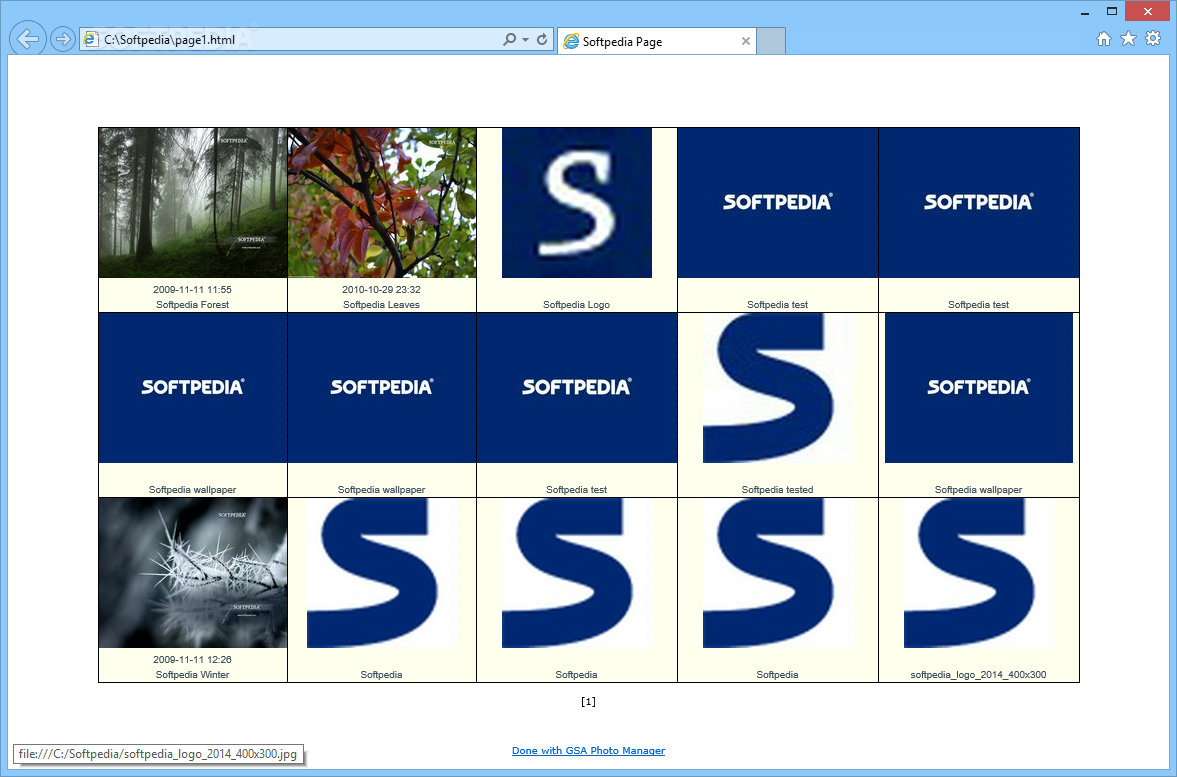Open the Tools gear icon

[1153, 39]
